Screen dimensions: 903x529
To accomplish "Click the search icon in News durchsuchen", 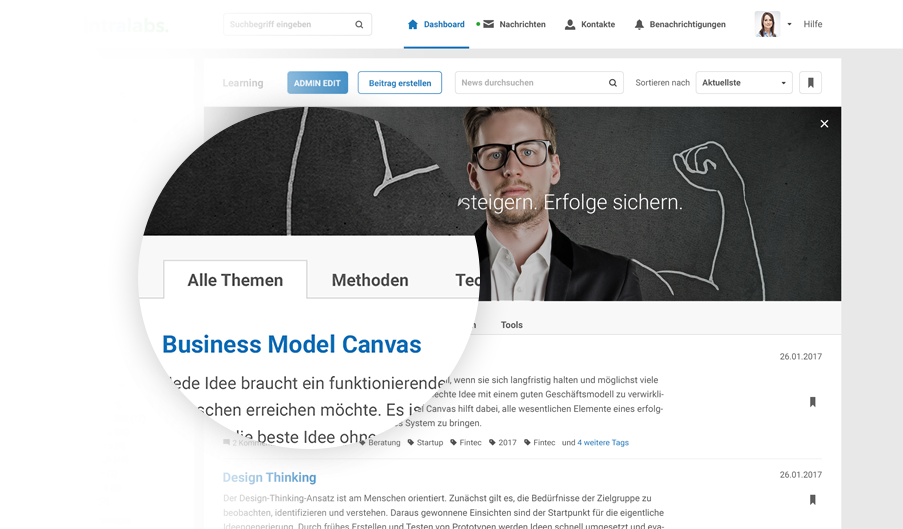I will pos(613,83).
